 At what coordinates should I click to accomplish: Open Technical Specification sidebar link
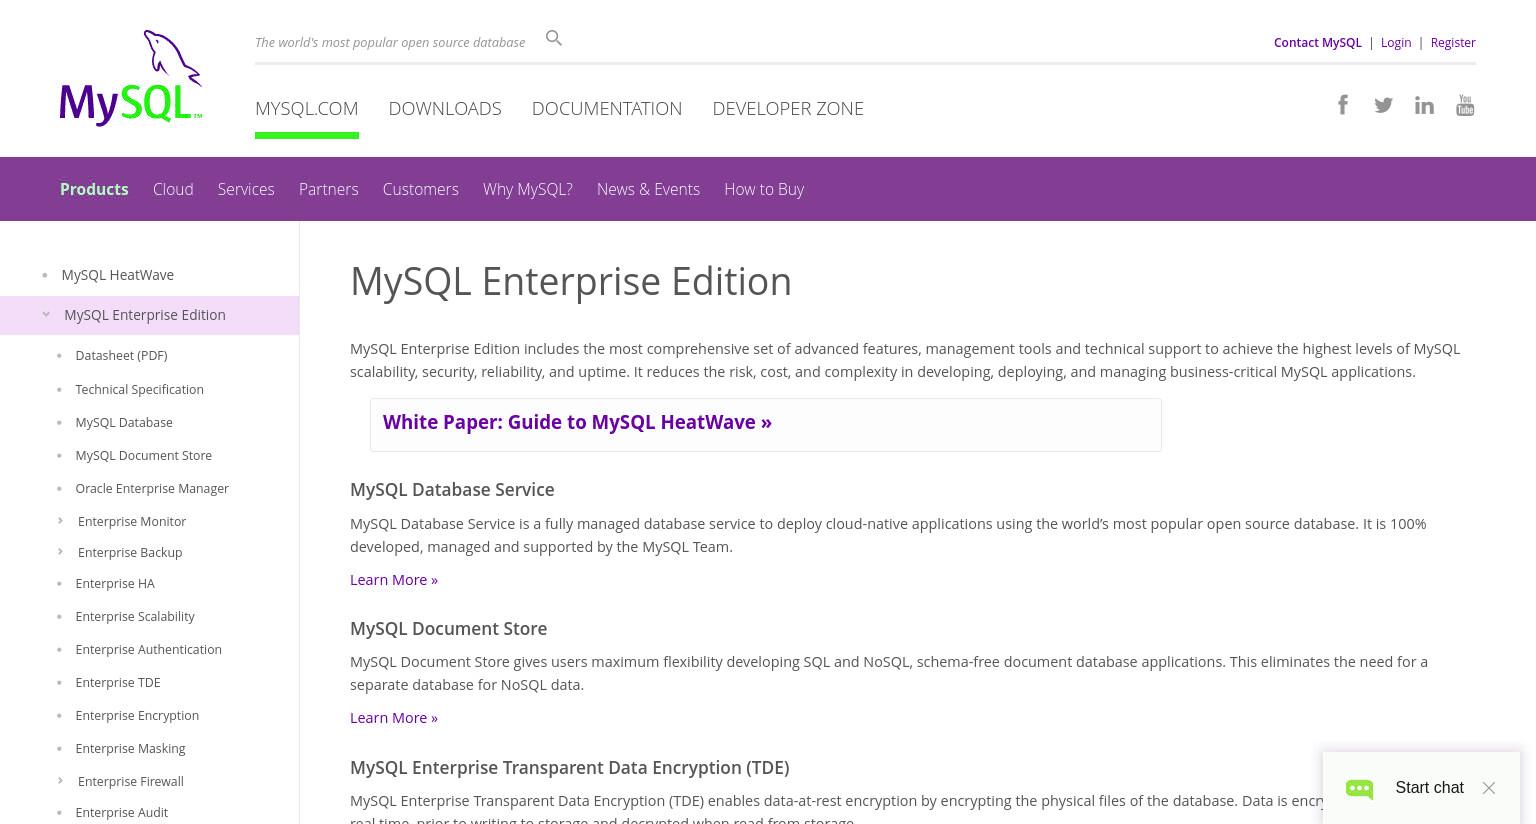(x=139, y=389)
